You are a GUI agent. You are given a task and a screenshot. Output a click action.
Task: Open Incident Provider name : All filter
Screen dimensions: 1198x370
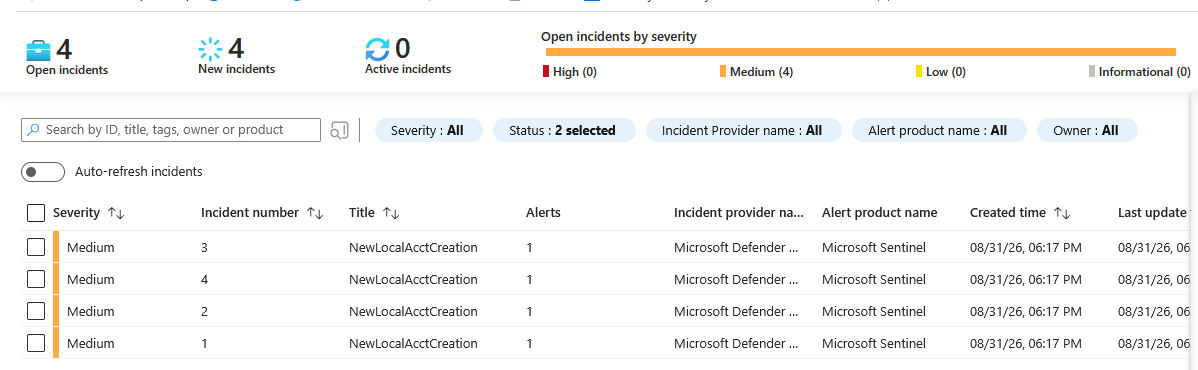(743, 131)
